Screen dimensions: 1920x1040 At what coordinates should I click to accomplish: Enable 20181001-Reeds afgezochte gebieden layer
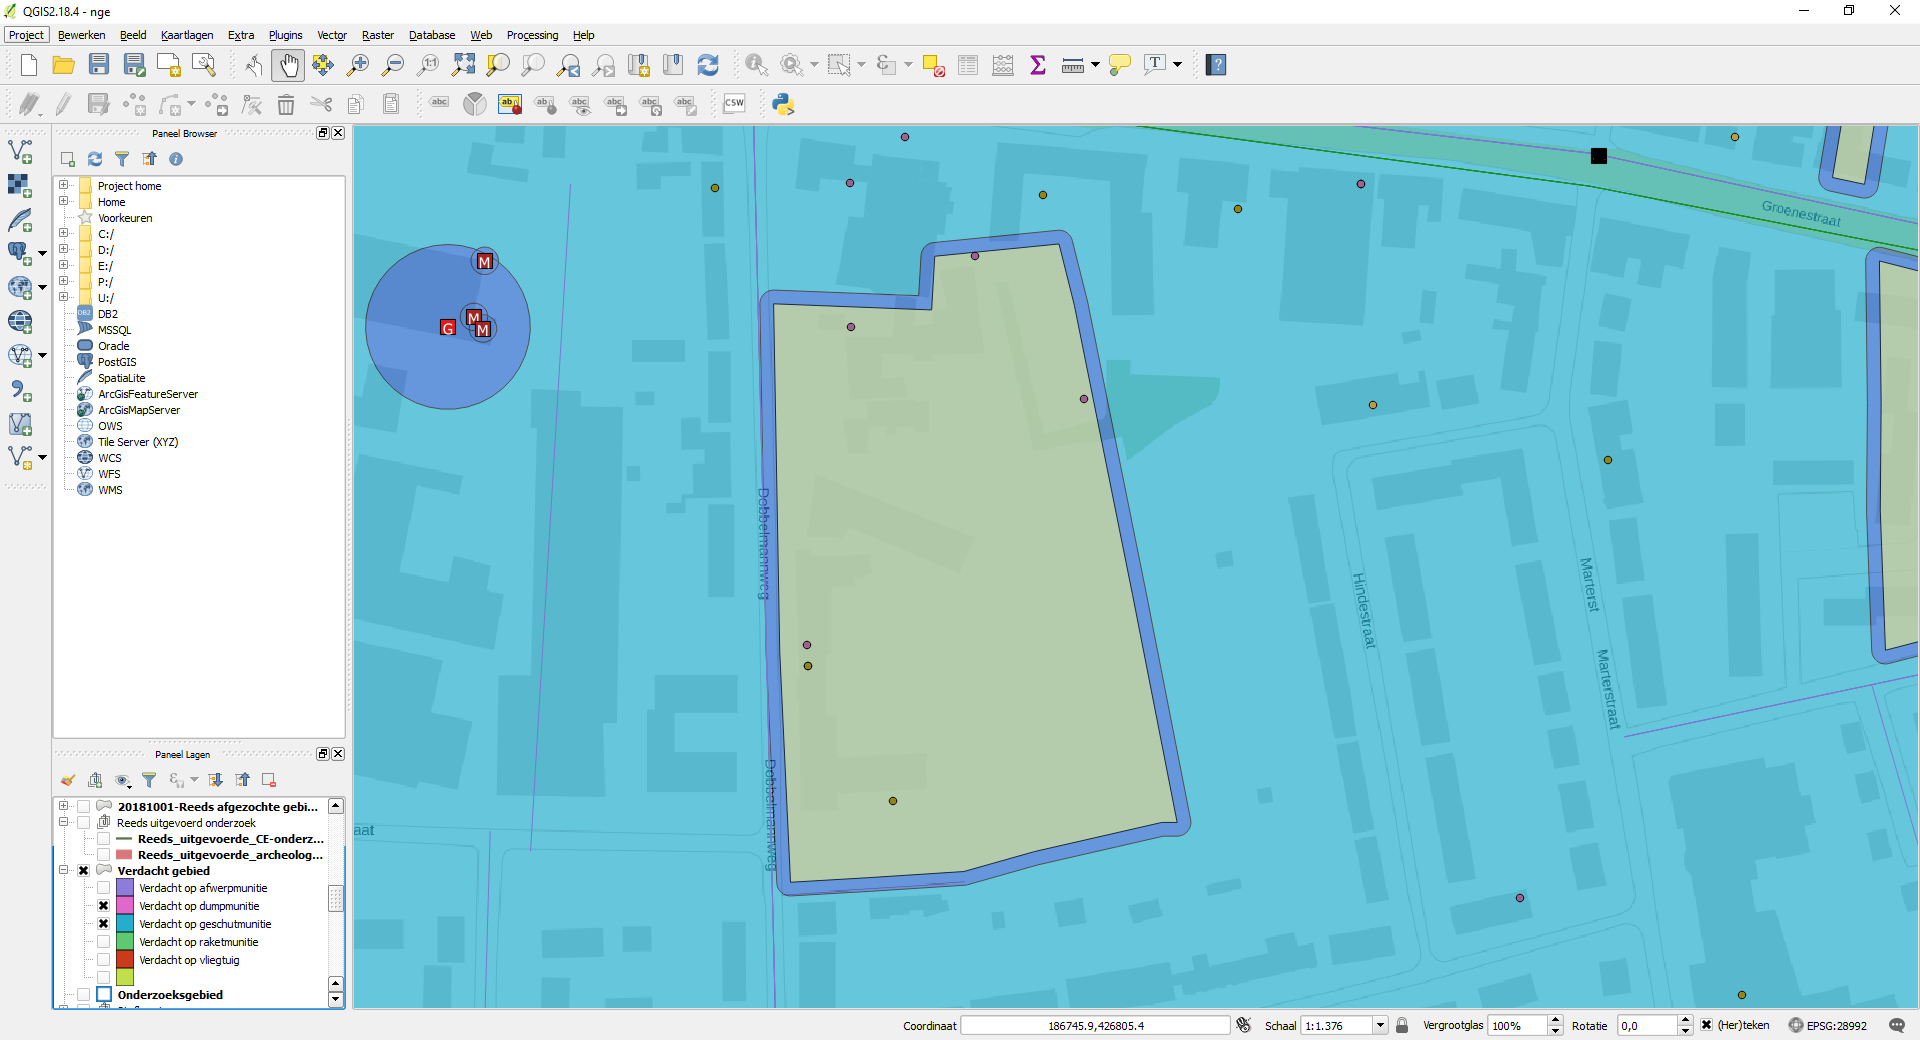84,806
